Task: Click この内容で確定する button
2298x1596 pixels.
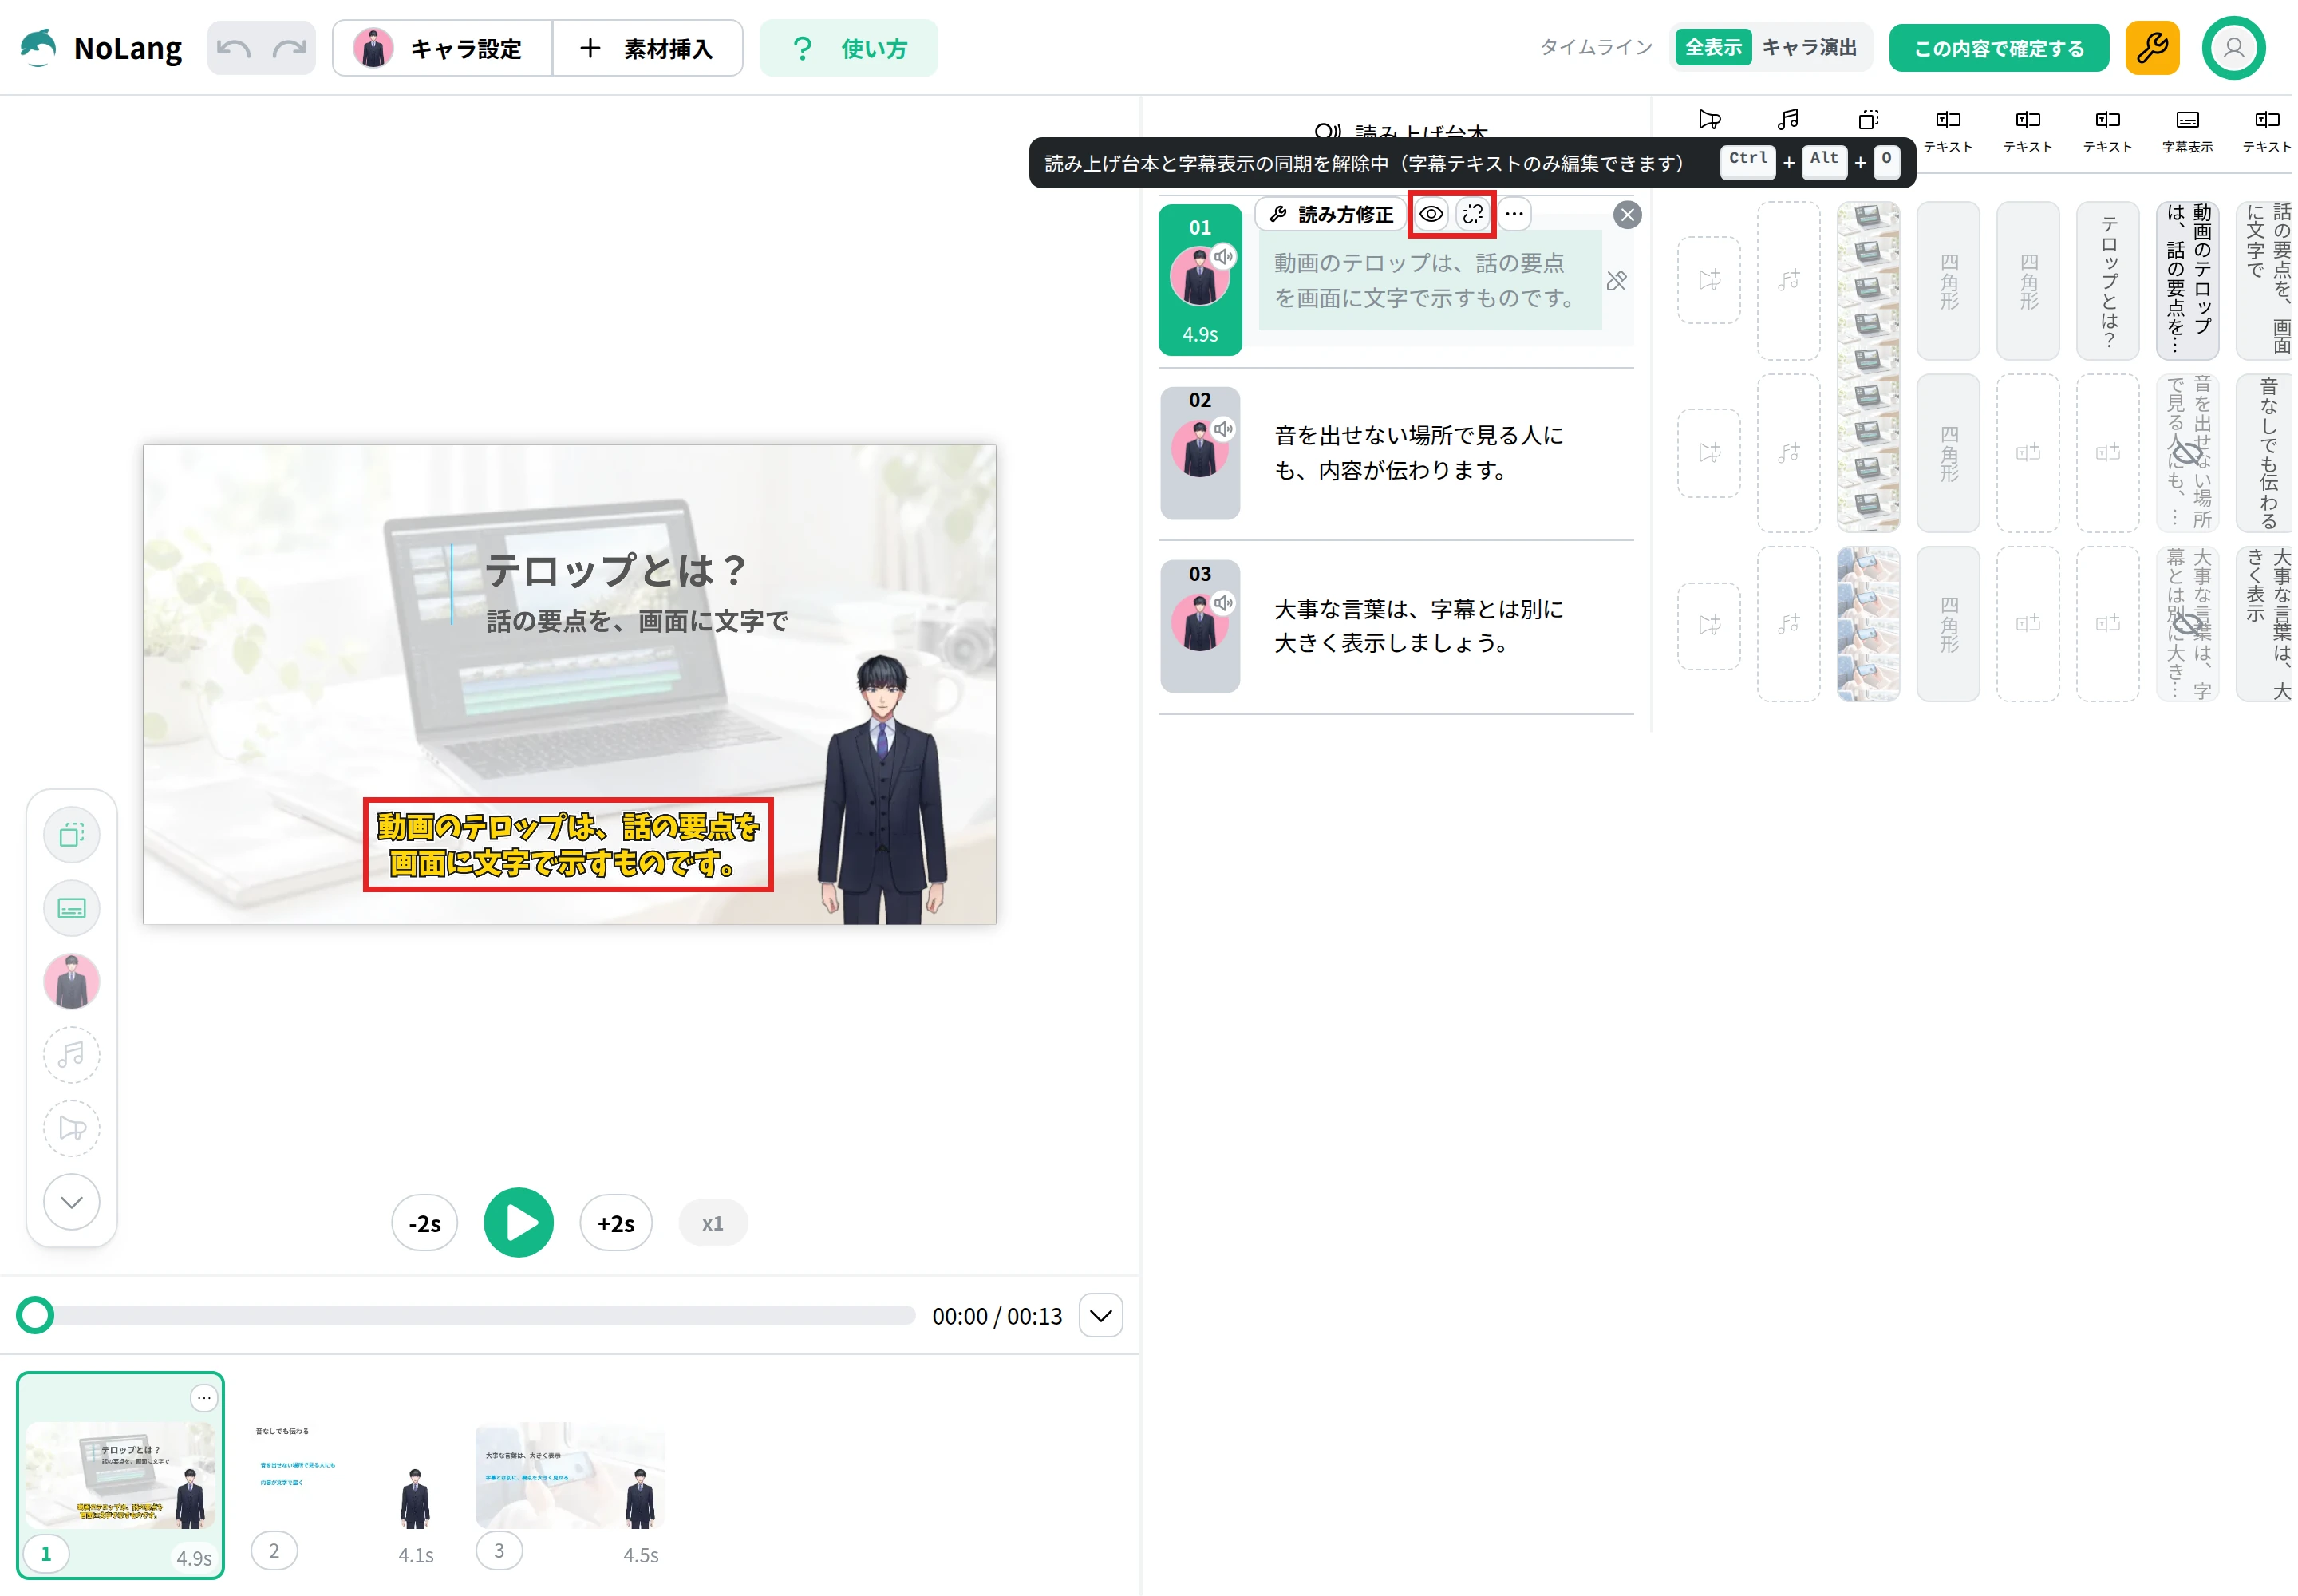Action: (1998, 48)
